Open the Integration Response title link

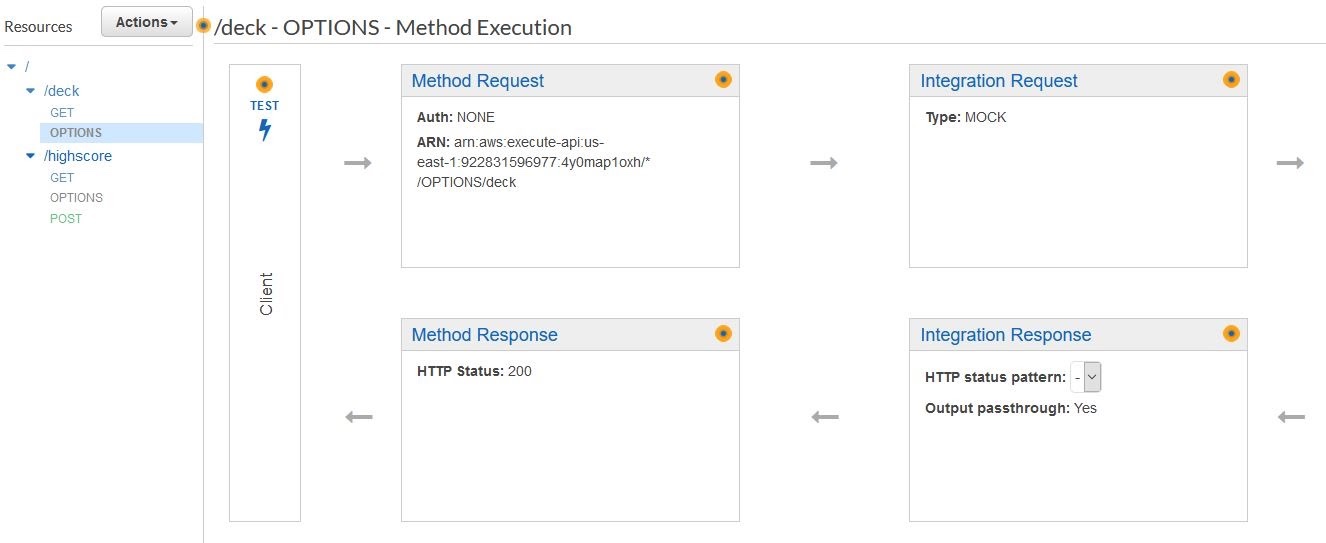pos(1005,335)
